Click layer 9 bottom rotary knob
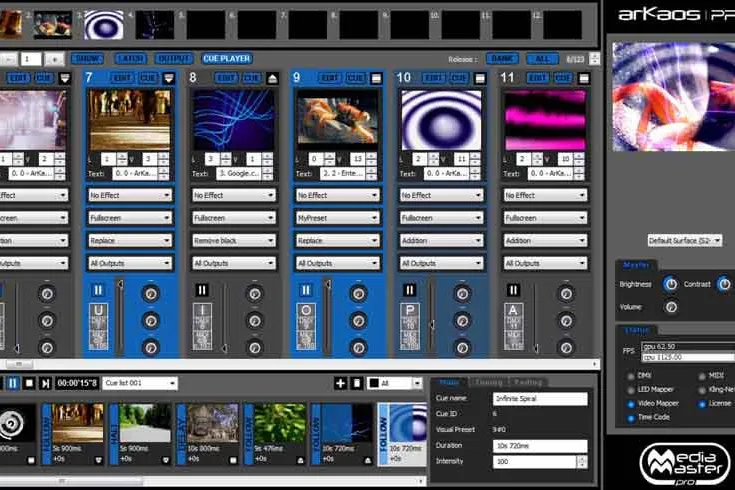 [x=359, y=348]
